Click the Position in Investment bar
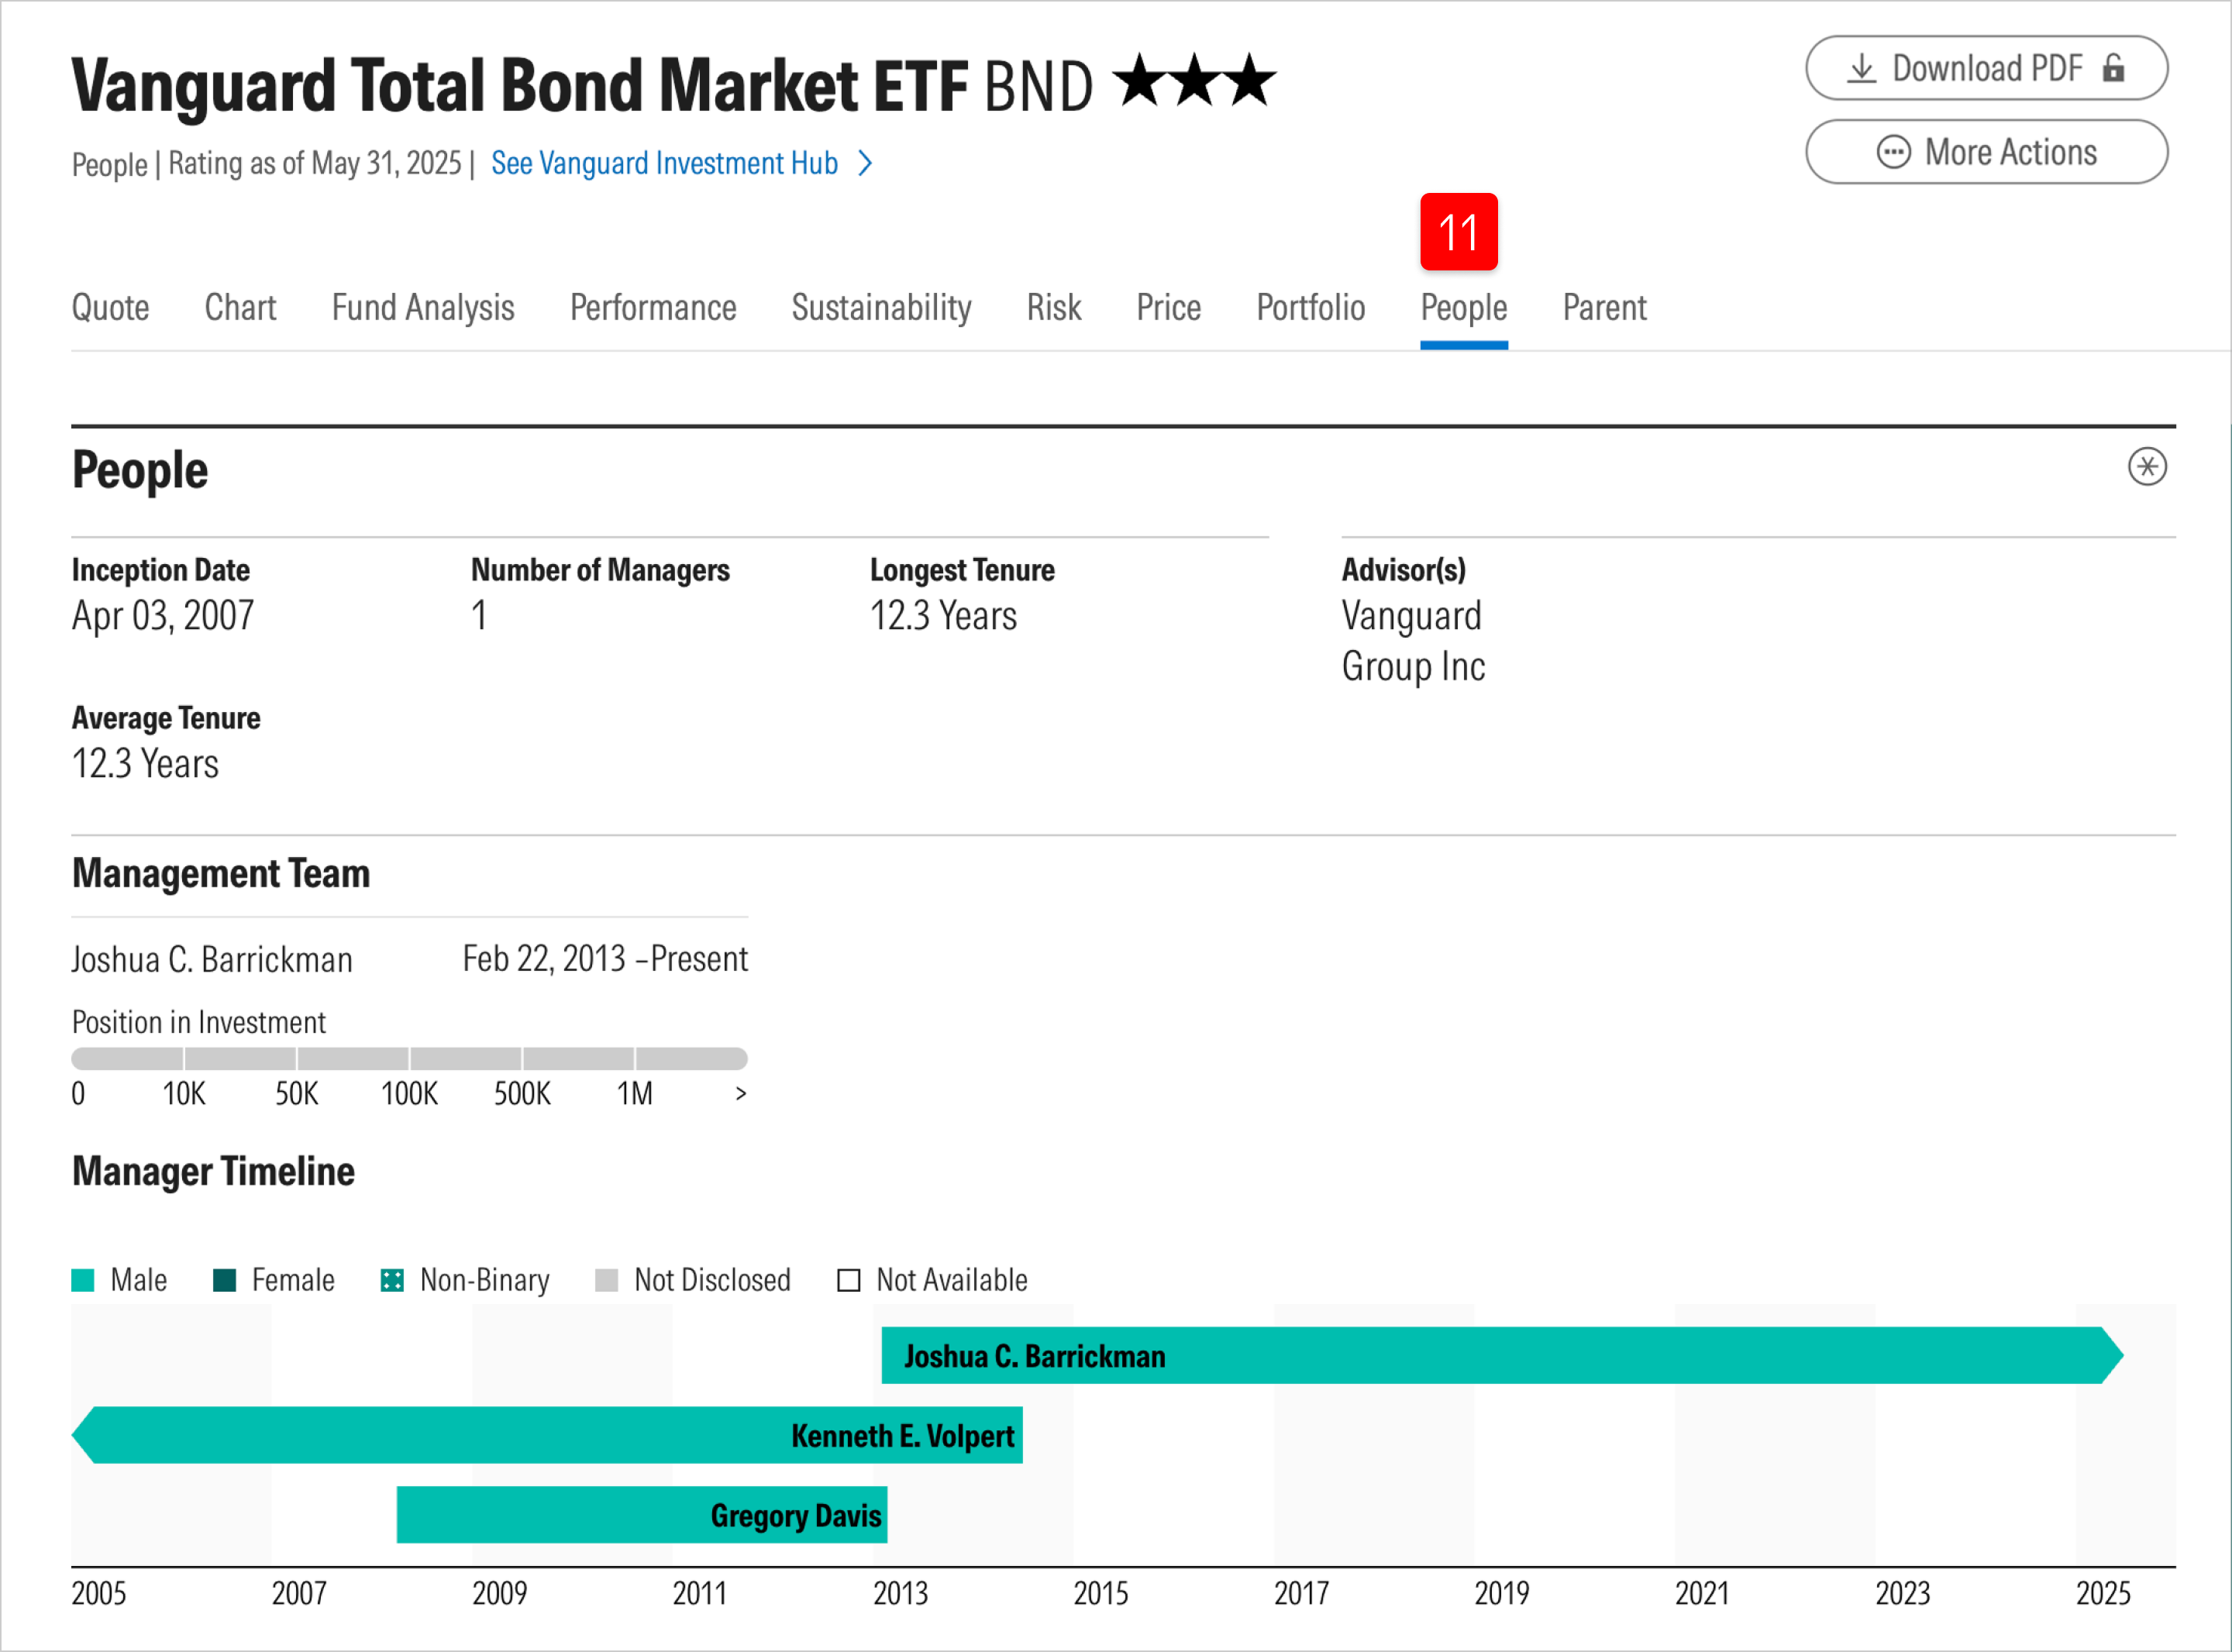The height and width of the screenshot is (1652, 2232). (409, 1059)
